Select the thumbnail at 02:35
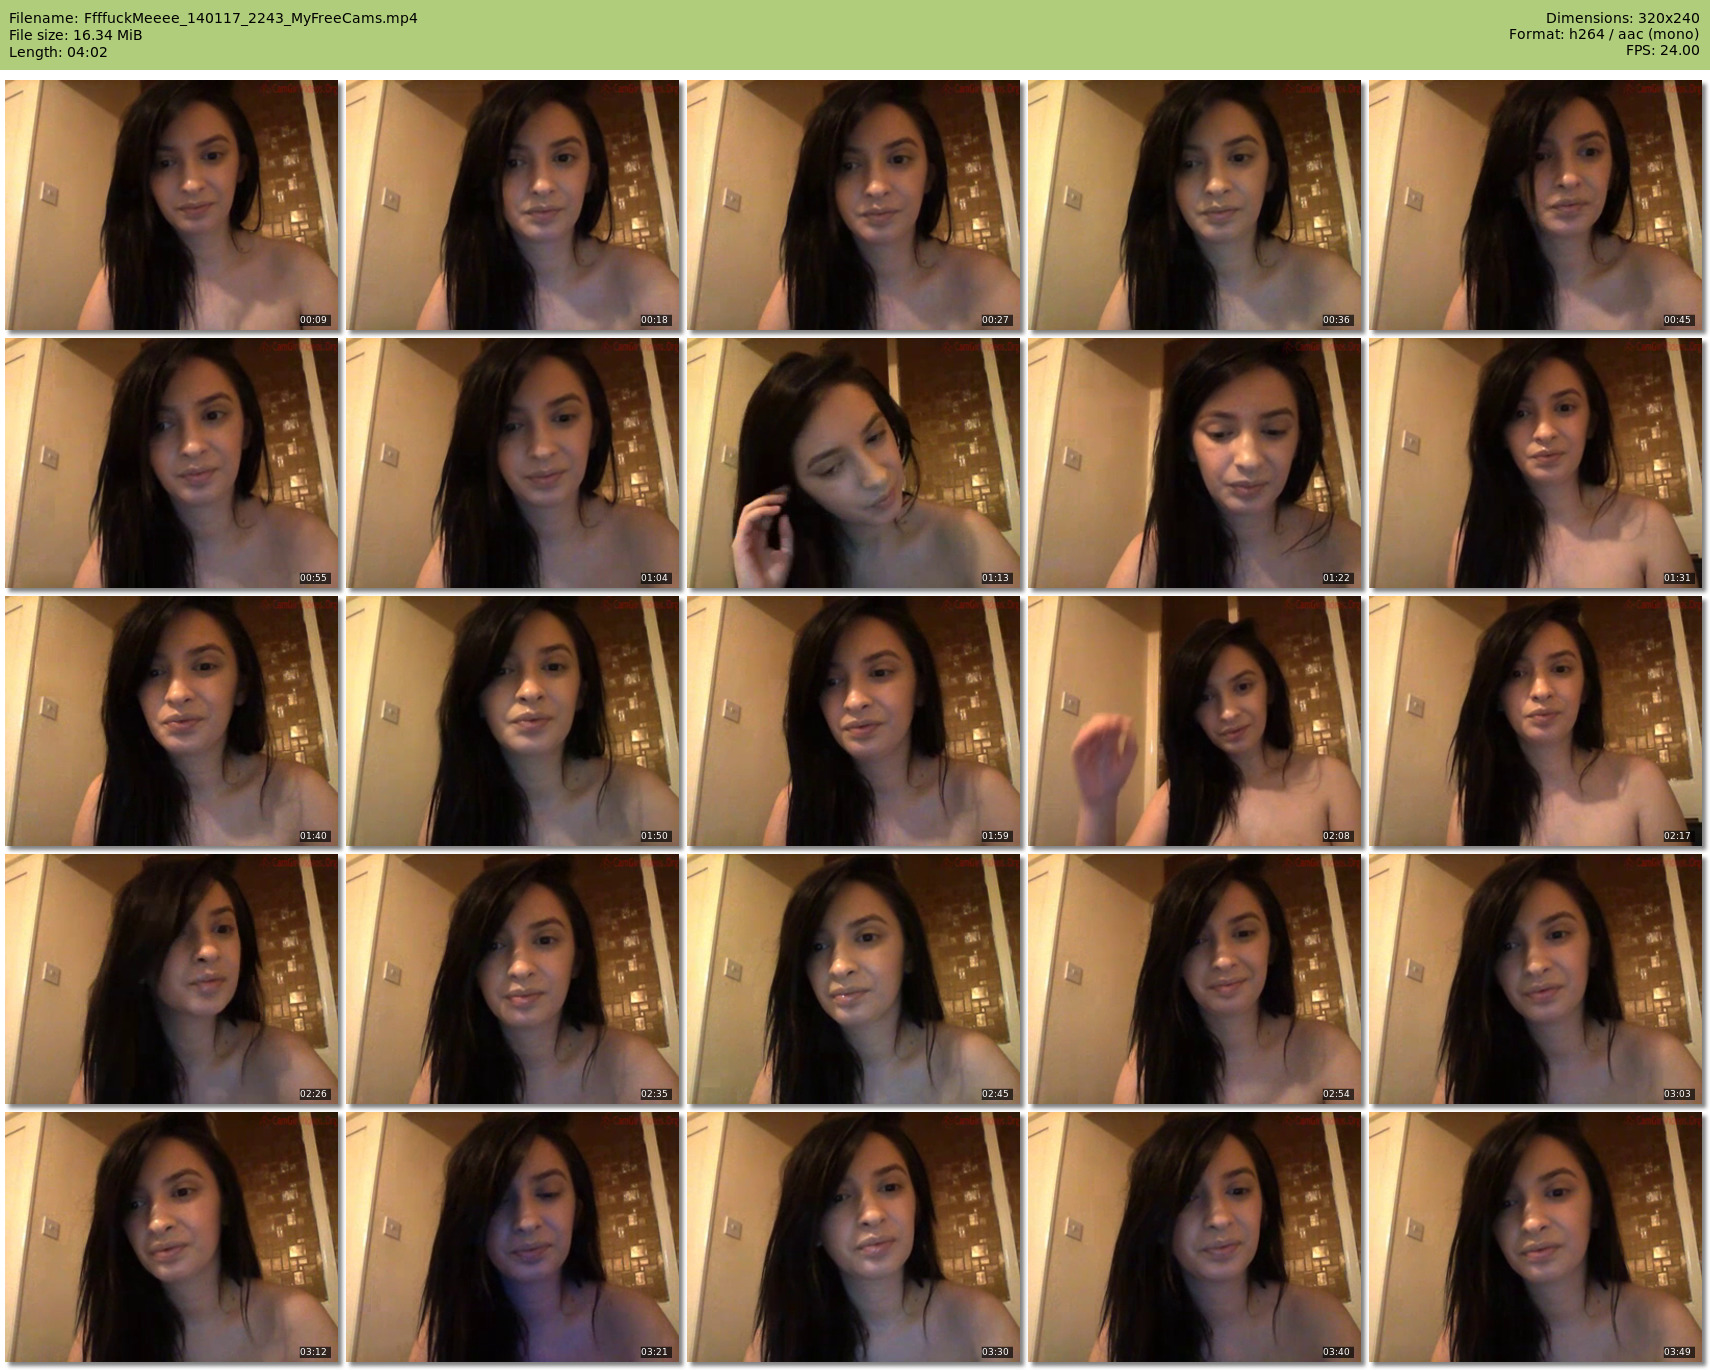 coord(513,979)
